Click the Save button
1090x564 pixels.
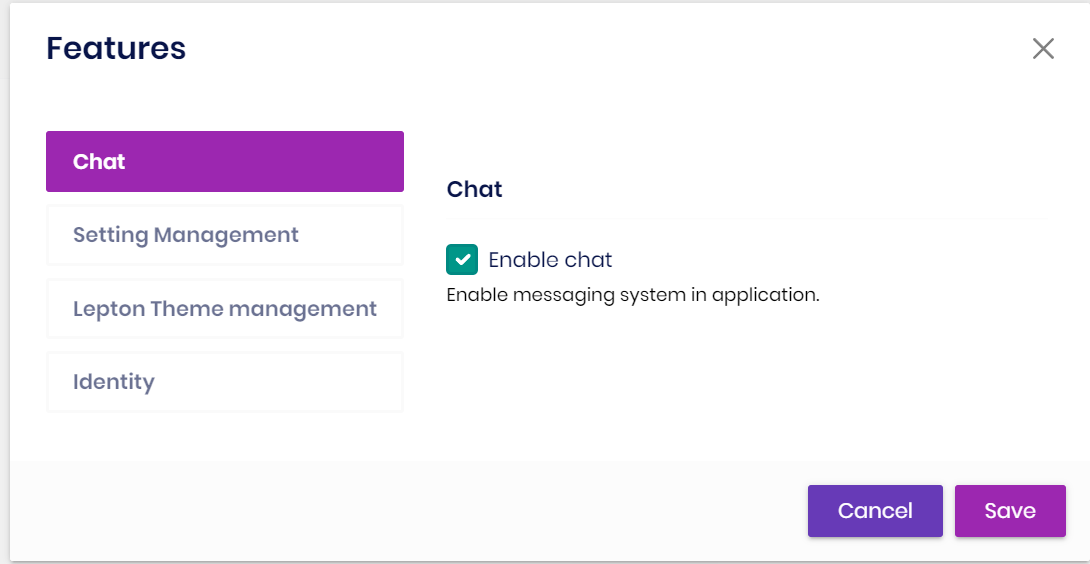(x=1010, y=511)
